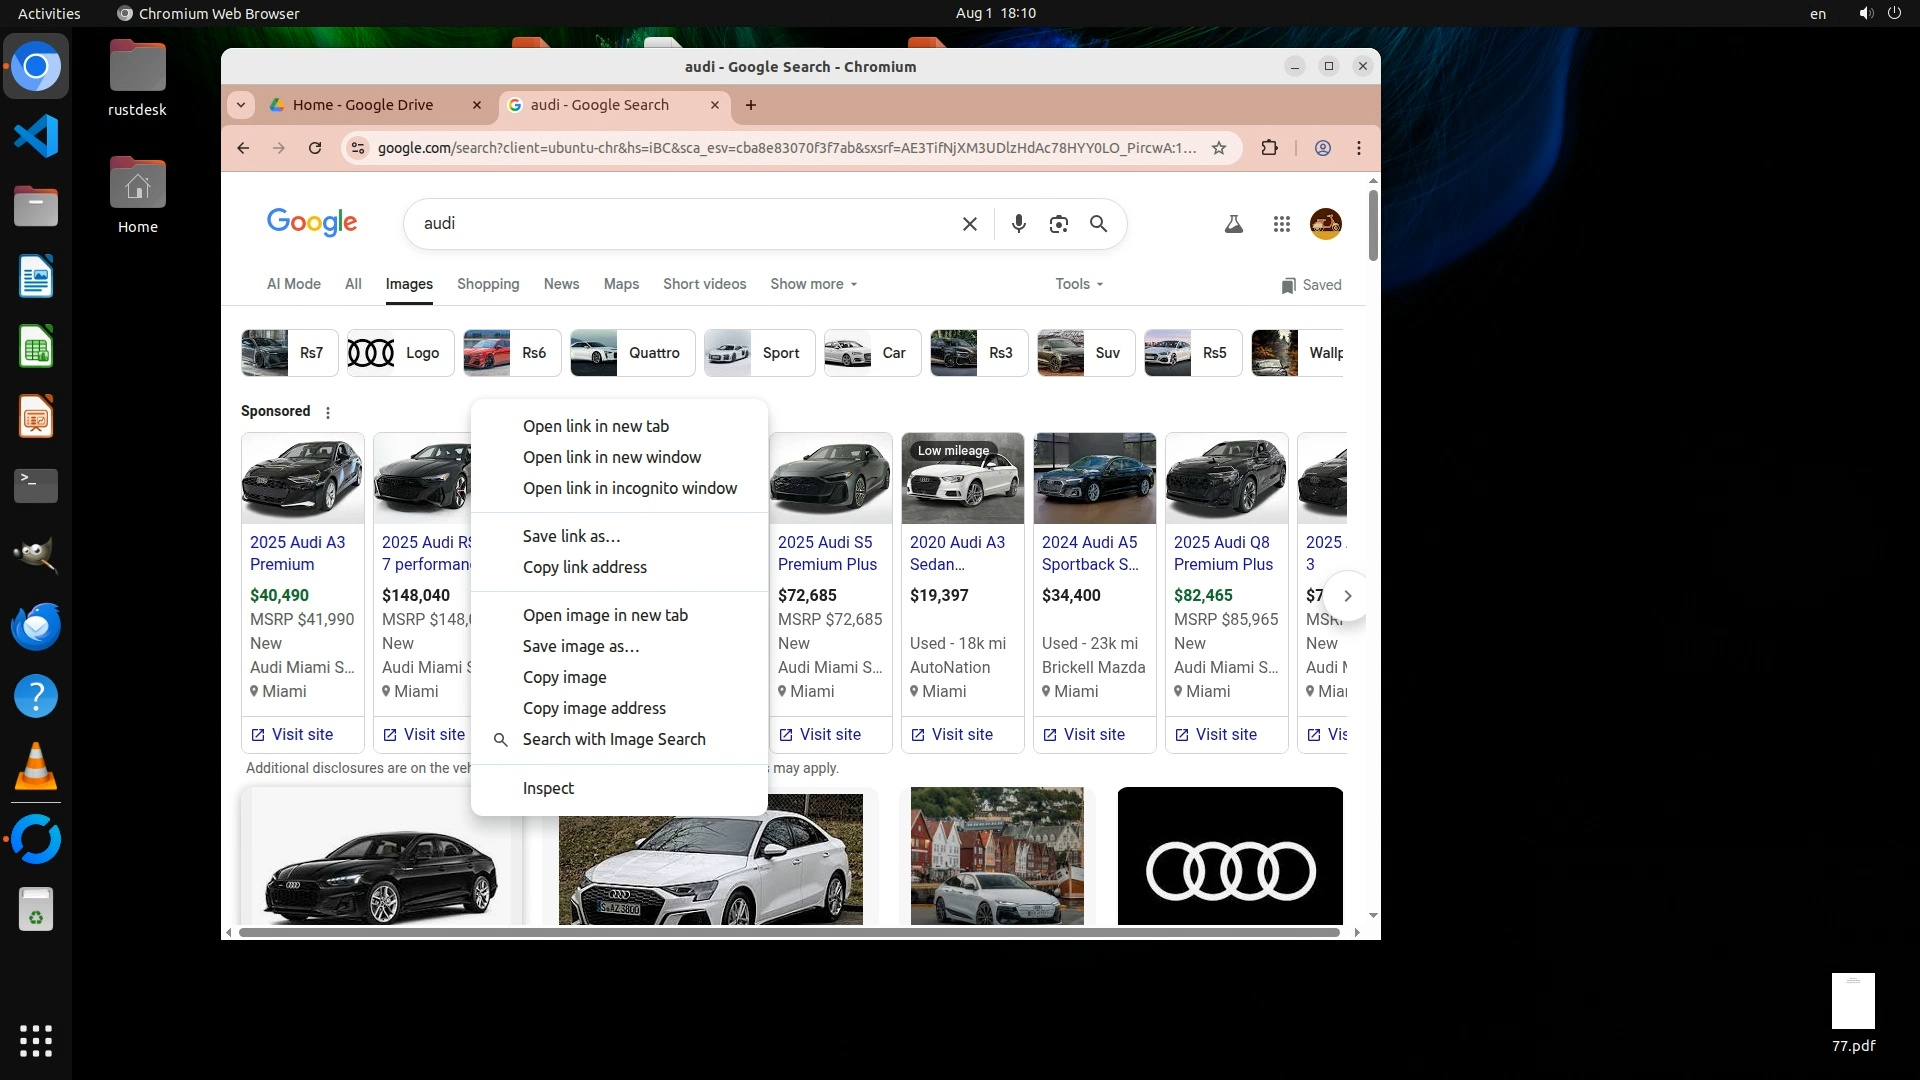Bookmark this page with star icon
Image resolution: width=1920 pixels, height=1080 pixels.
pyautogui.click(x=1218, y=148)
